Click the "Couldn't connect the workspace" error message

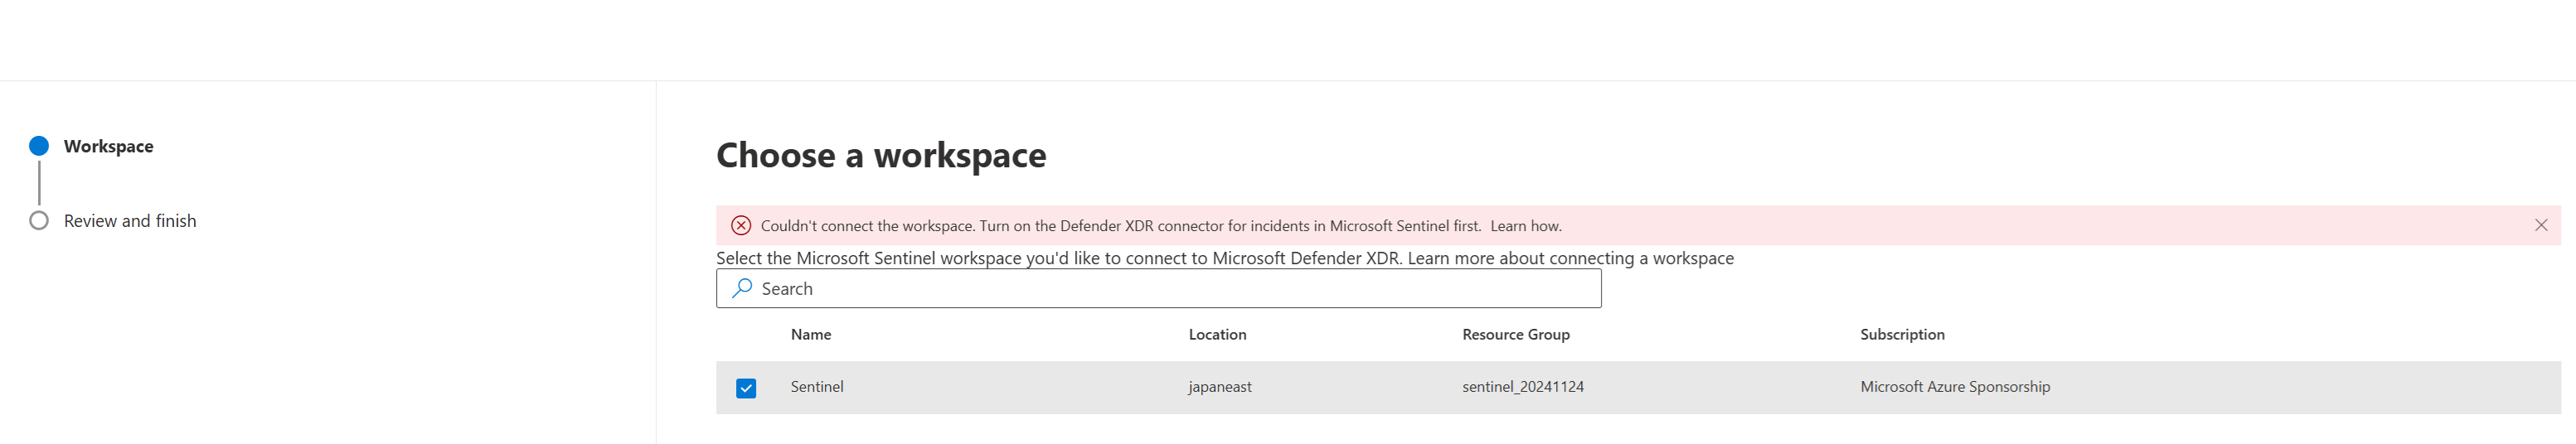click(1120, 226)
